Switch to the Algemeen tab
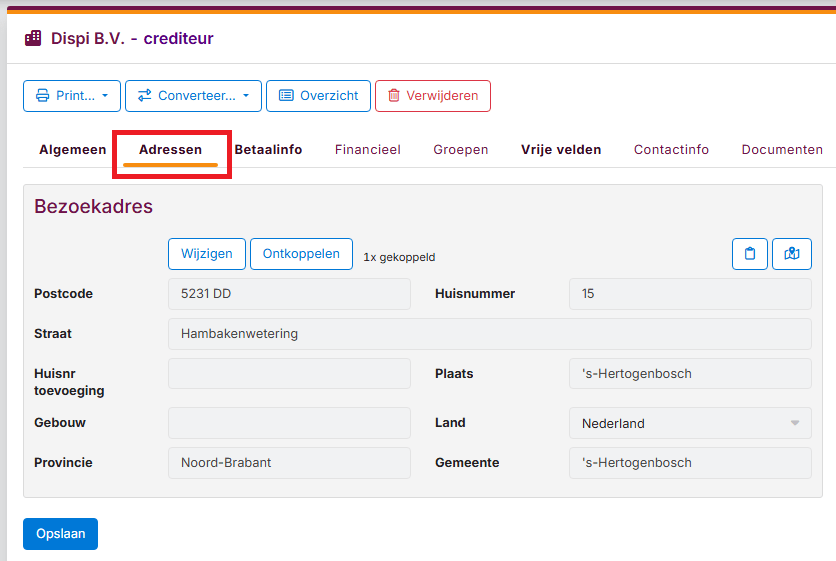The image size is (836, 561). click(x=72, y=150)
